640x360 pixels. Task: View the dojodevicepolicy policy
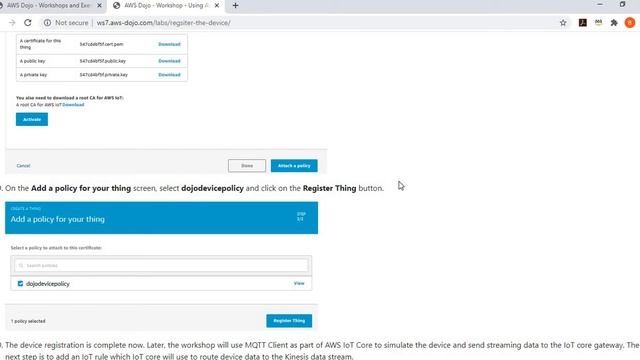pyautogui.click(x=299, y=283)
